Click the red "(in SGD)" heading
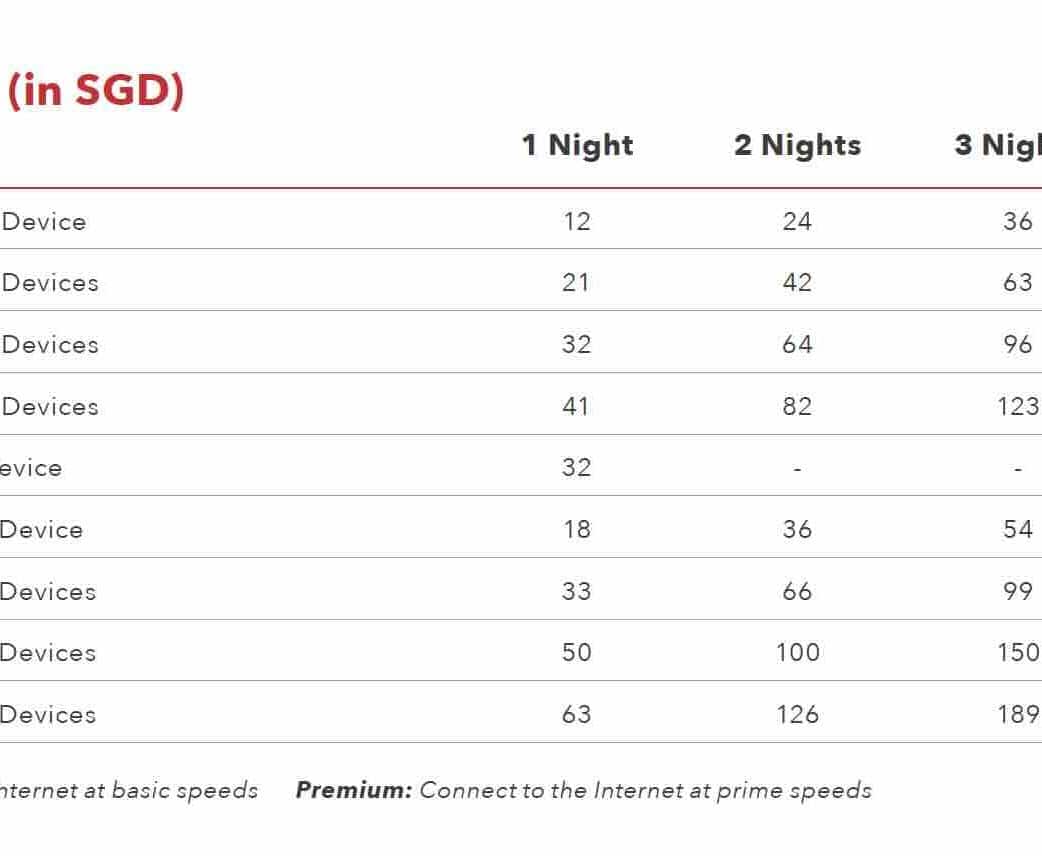Viewport: 1042px width, 856px height. (x=96, y=92)
